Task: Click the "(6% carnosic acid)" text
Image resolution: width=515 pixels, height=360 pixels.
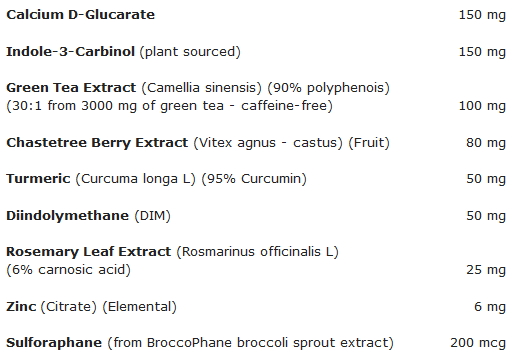Action: 68,270
